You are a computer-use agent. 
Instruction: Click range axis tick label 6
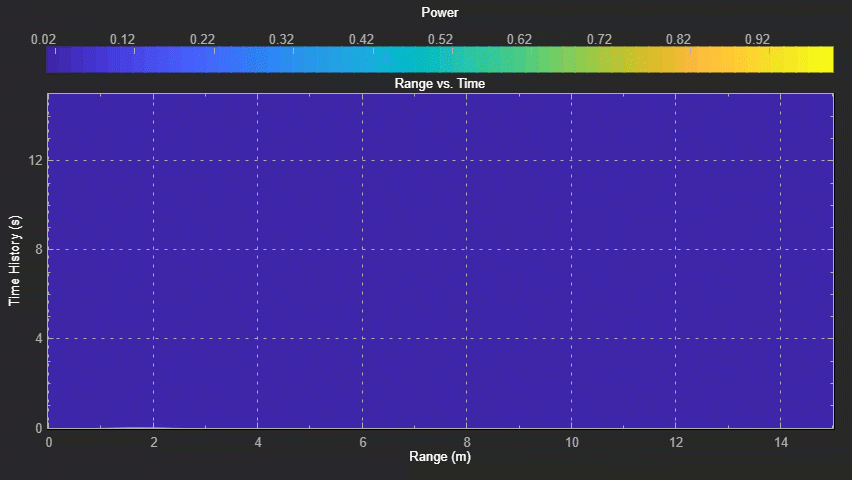pos(363,442)
